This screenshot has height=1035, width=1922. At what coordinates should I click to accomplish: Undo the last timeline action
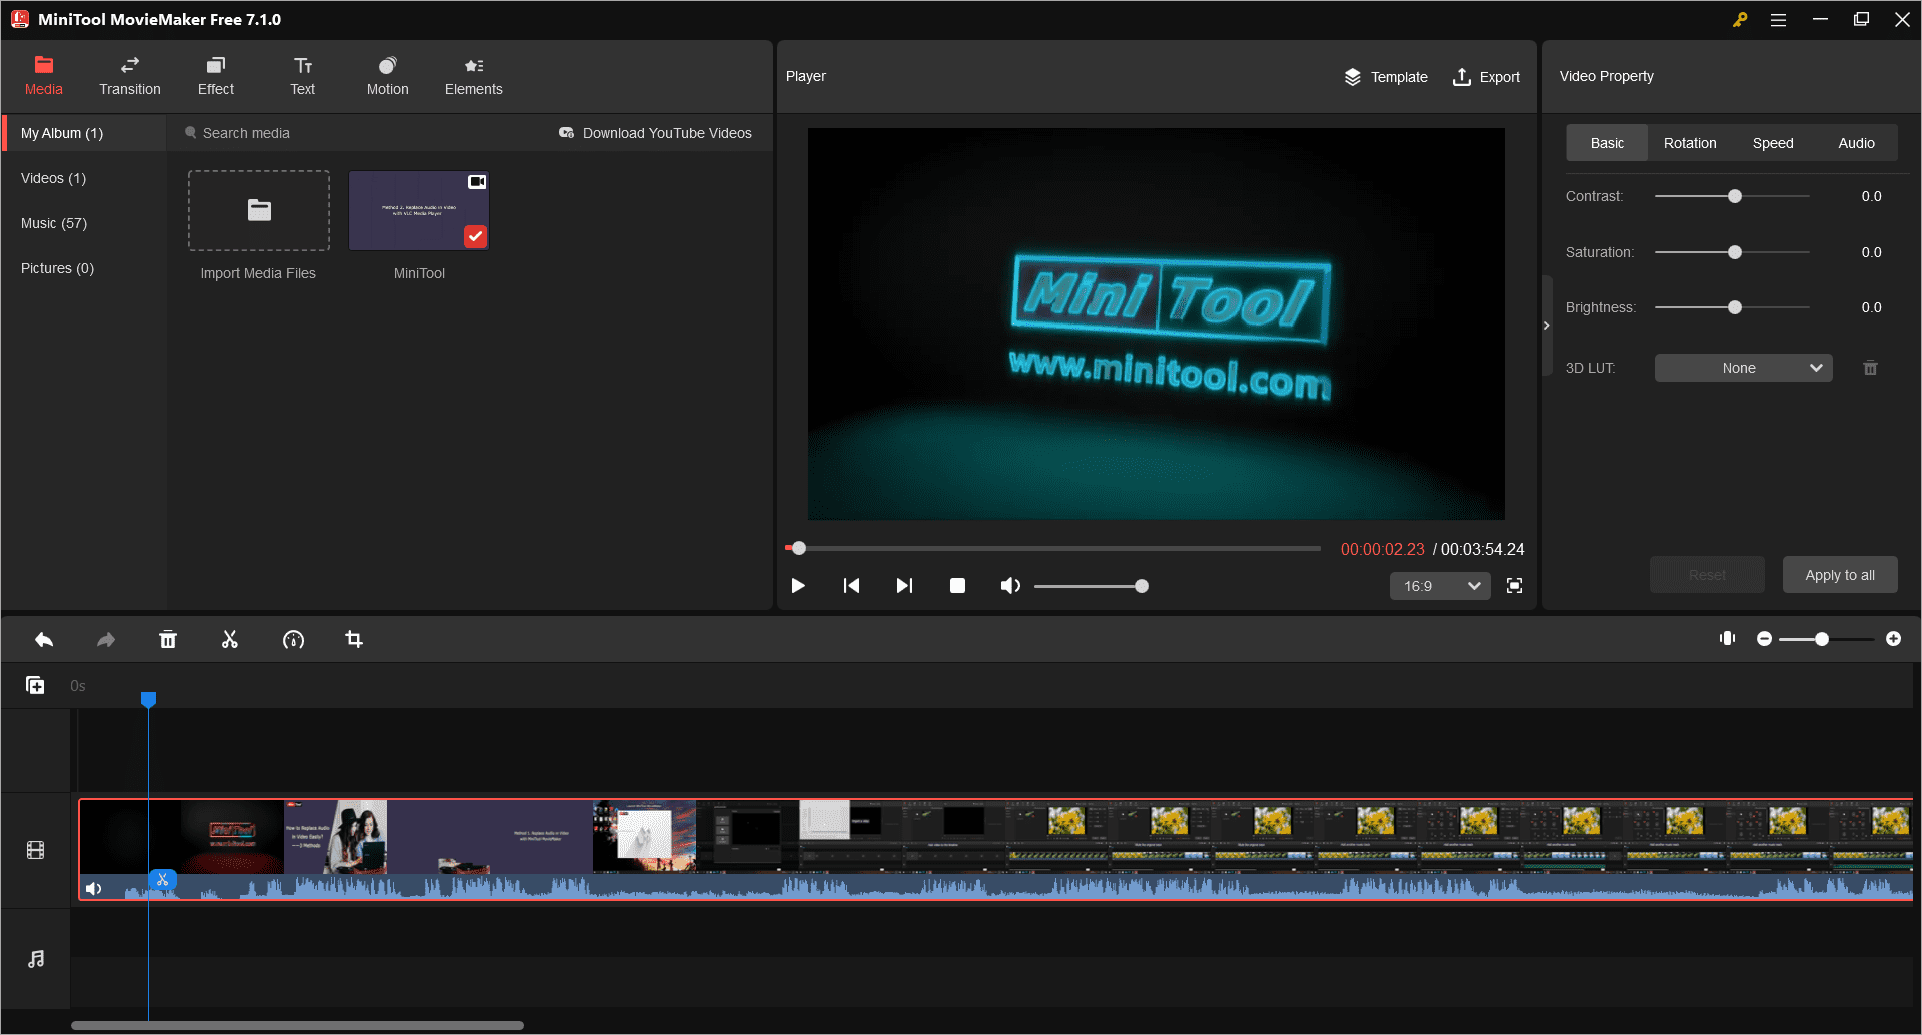44,640
